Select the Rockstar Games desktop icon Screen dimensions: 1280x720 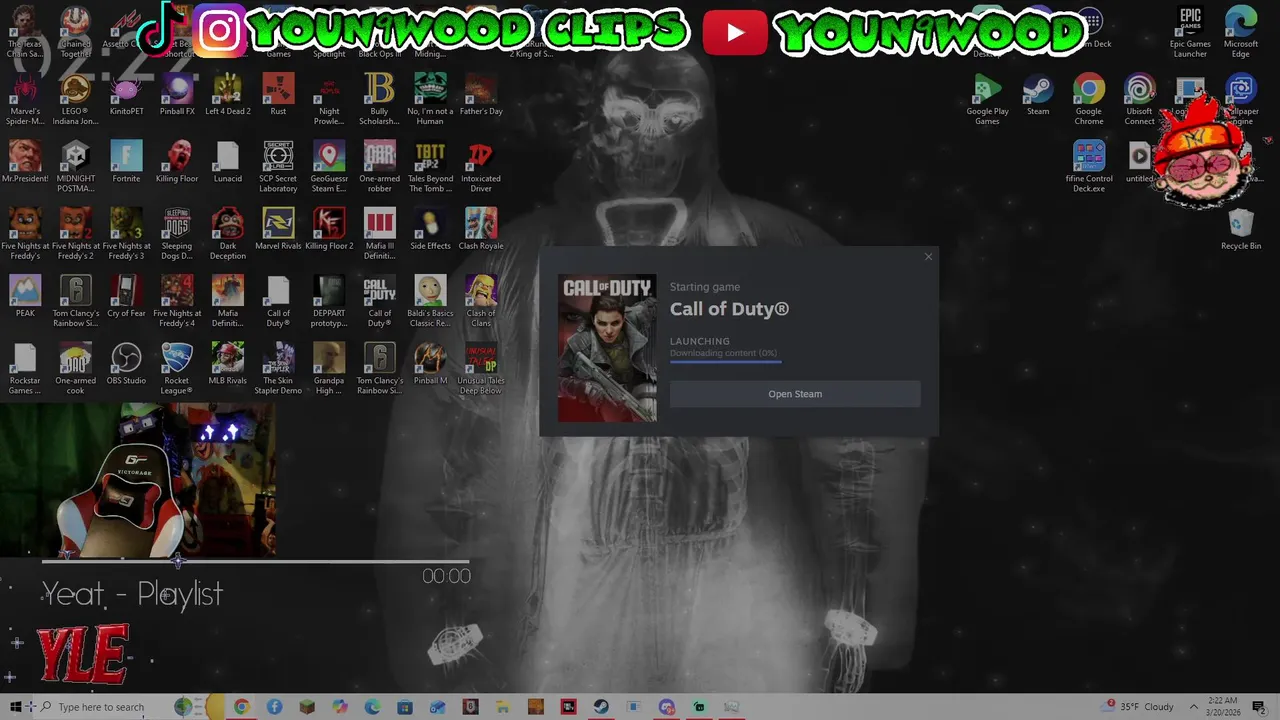tap(25, 368)
